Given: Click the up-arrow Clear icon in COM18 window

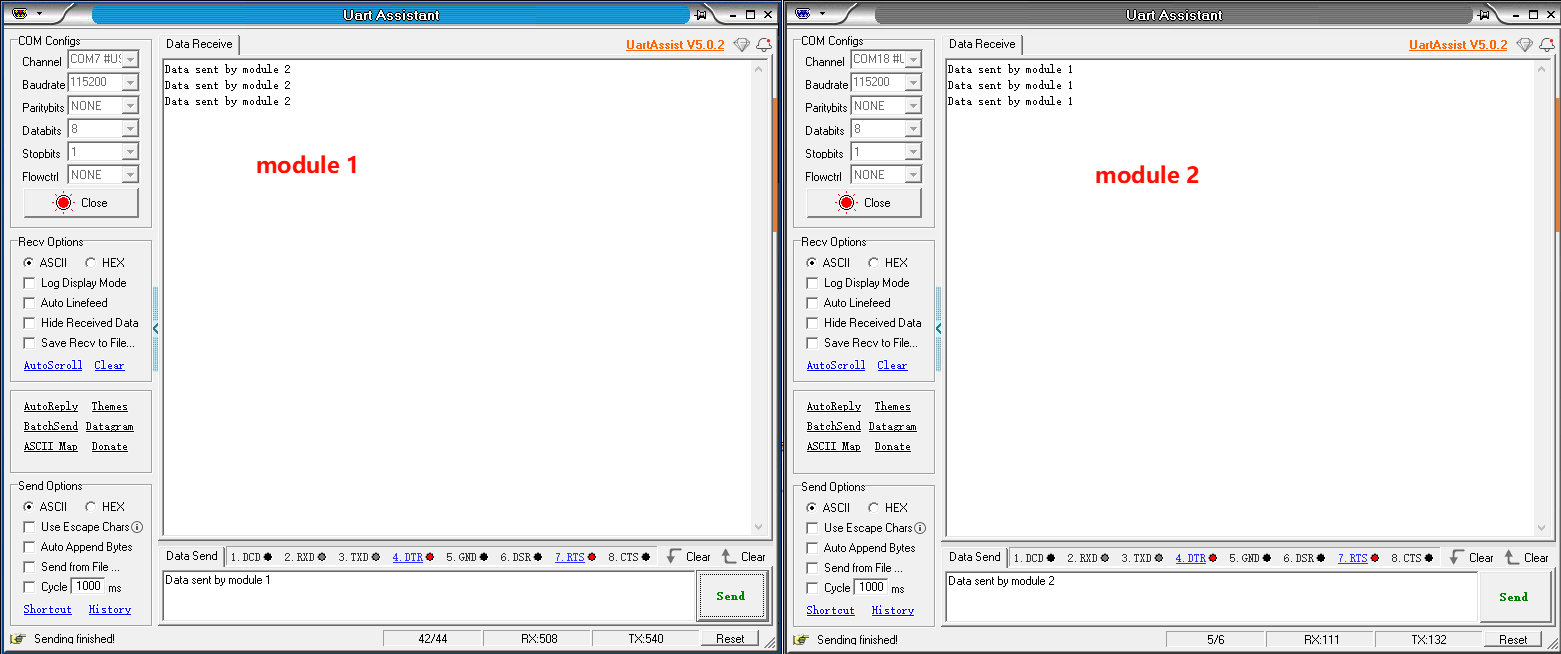Looking at the screenshot, I should click(x=1512, y=558).
